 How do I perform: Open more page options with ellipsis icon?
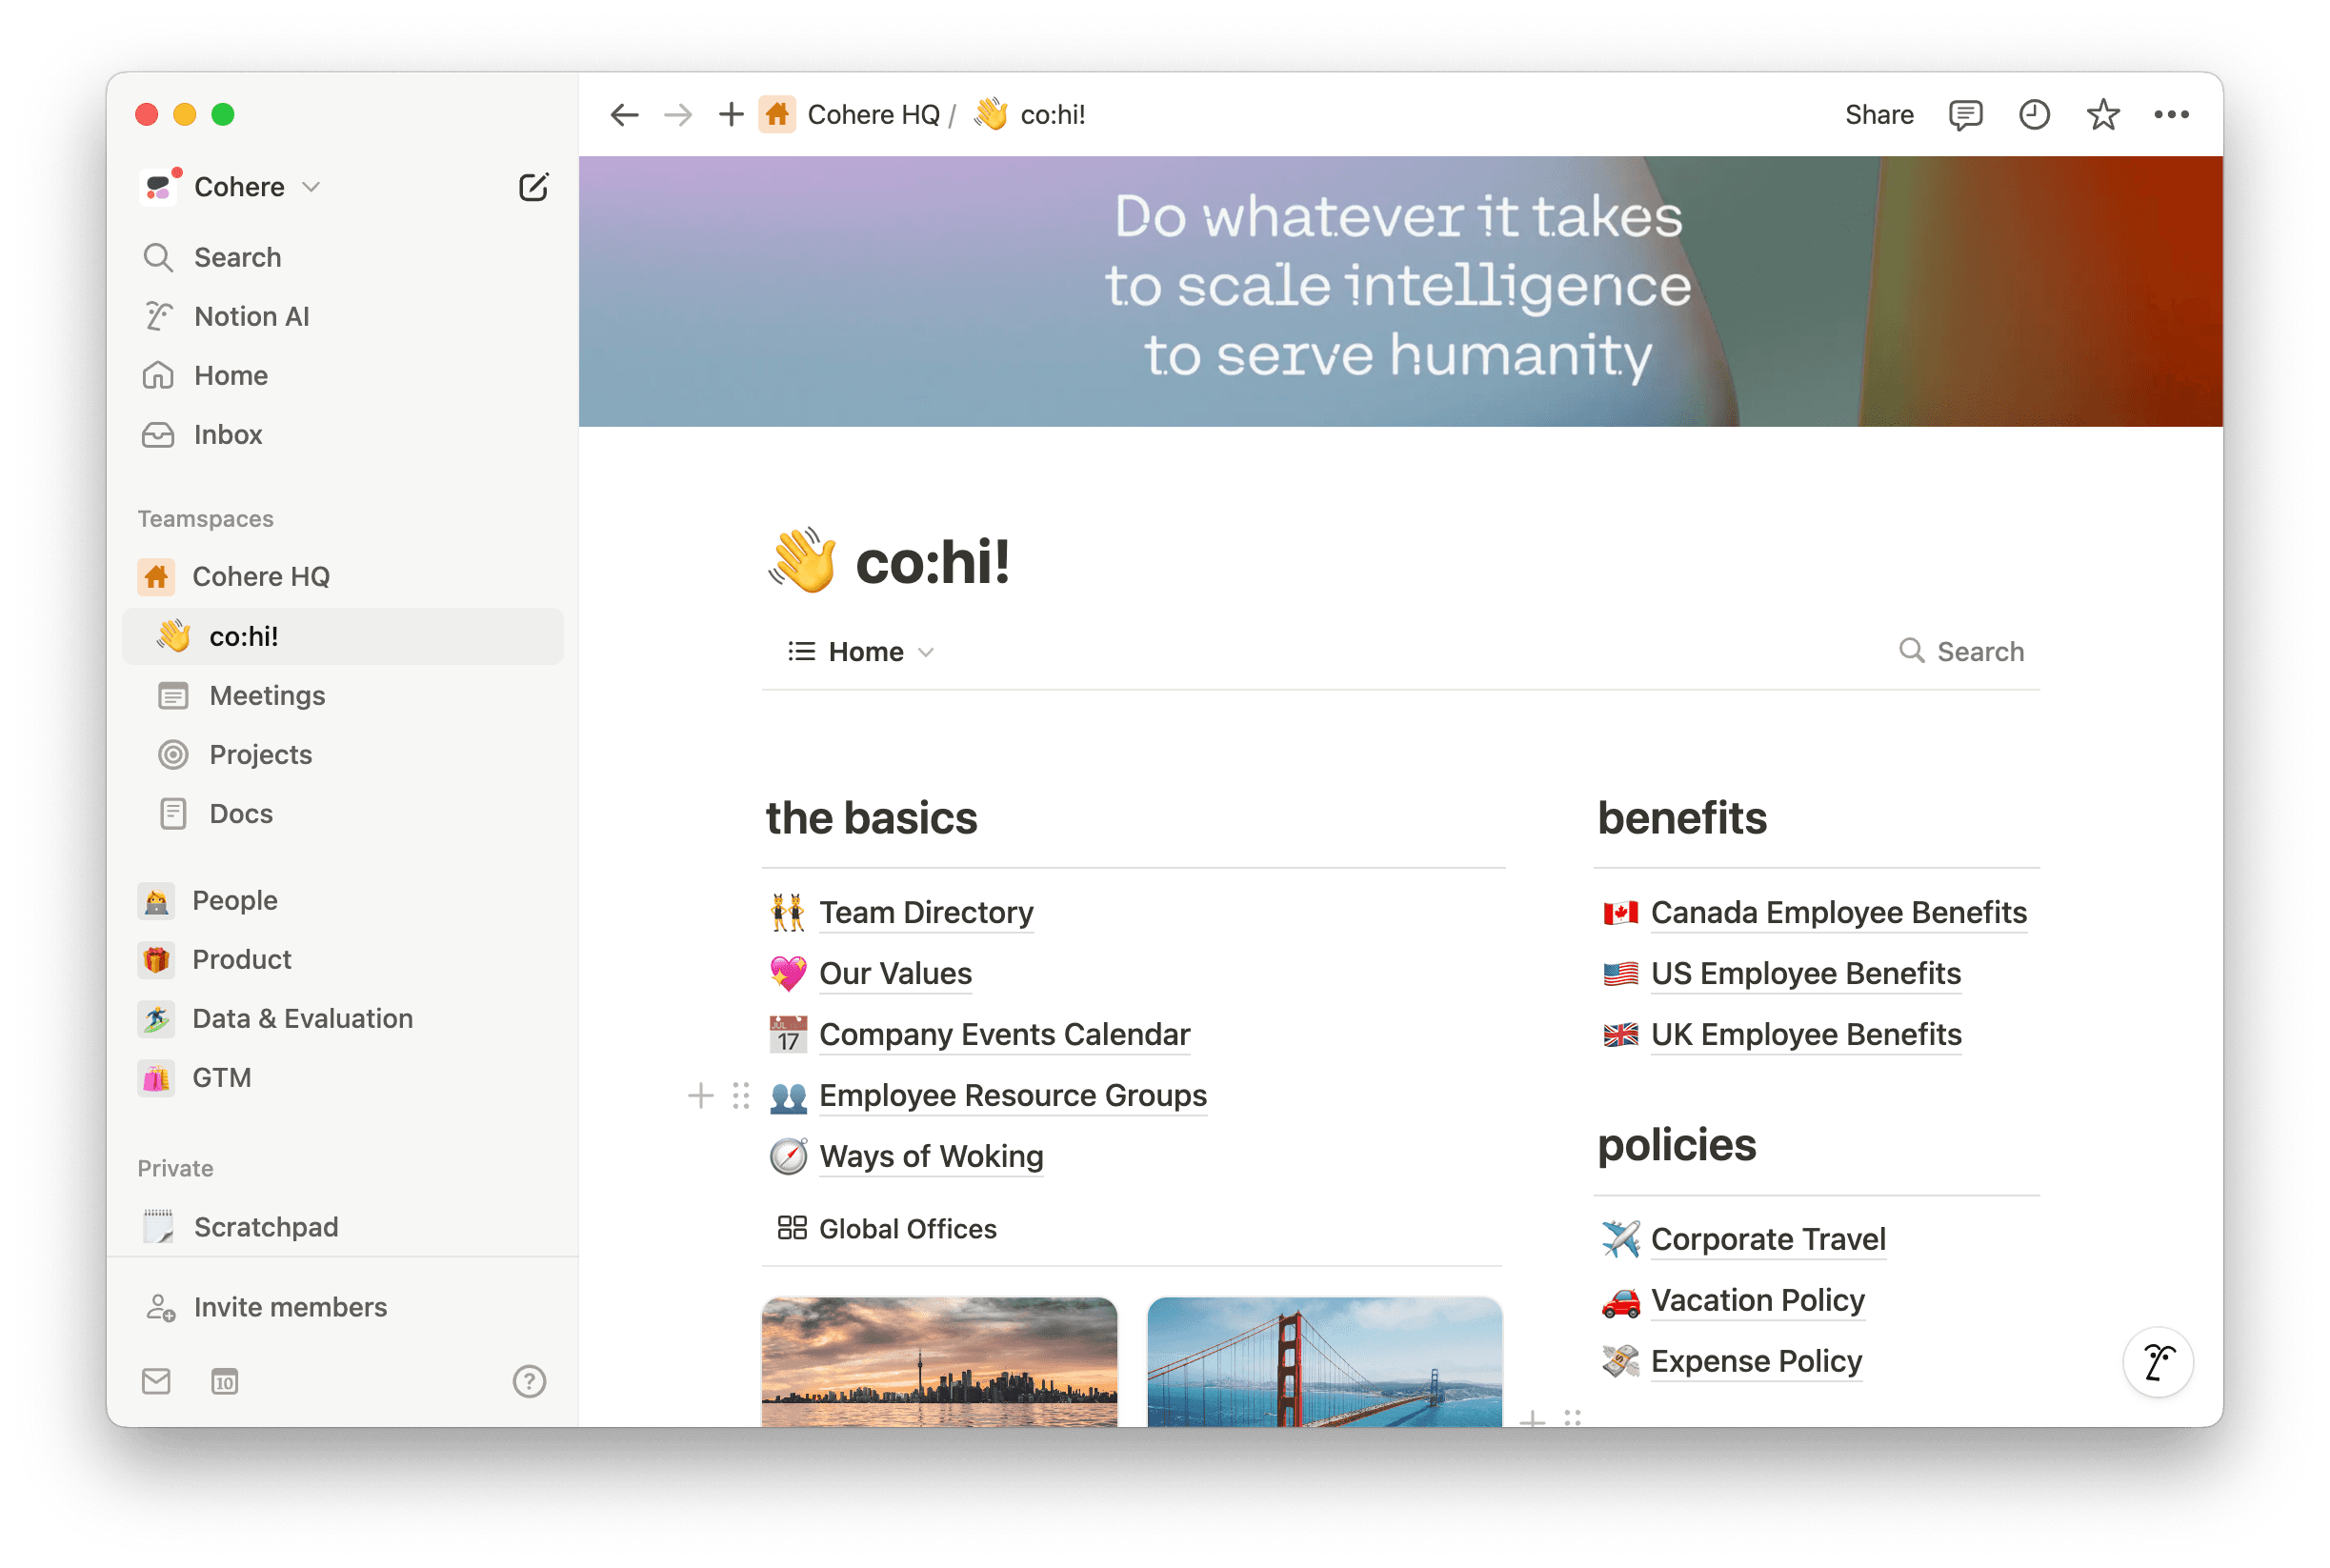click(2170, 114)
